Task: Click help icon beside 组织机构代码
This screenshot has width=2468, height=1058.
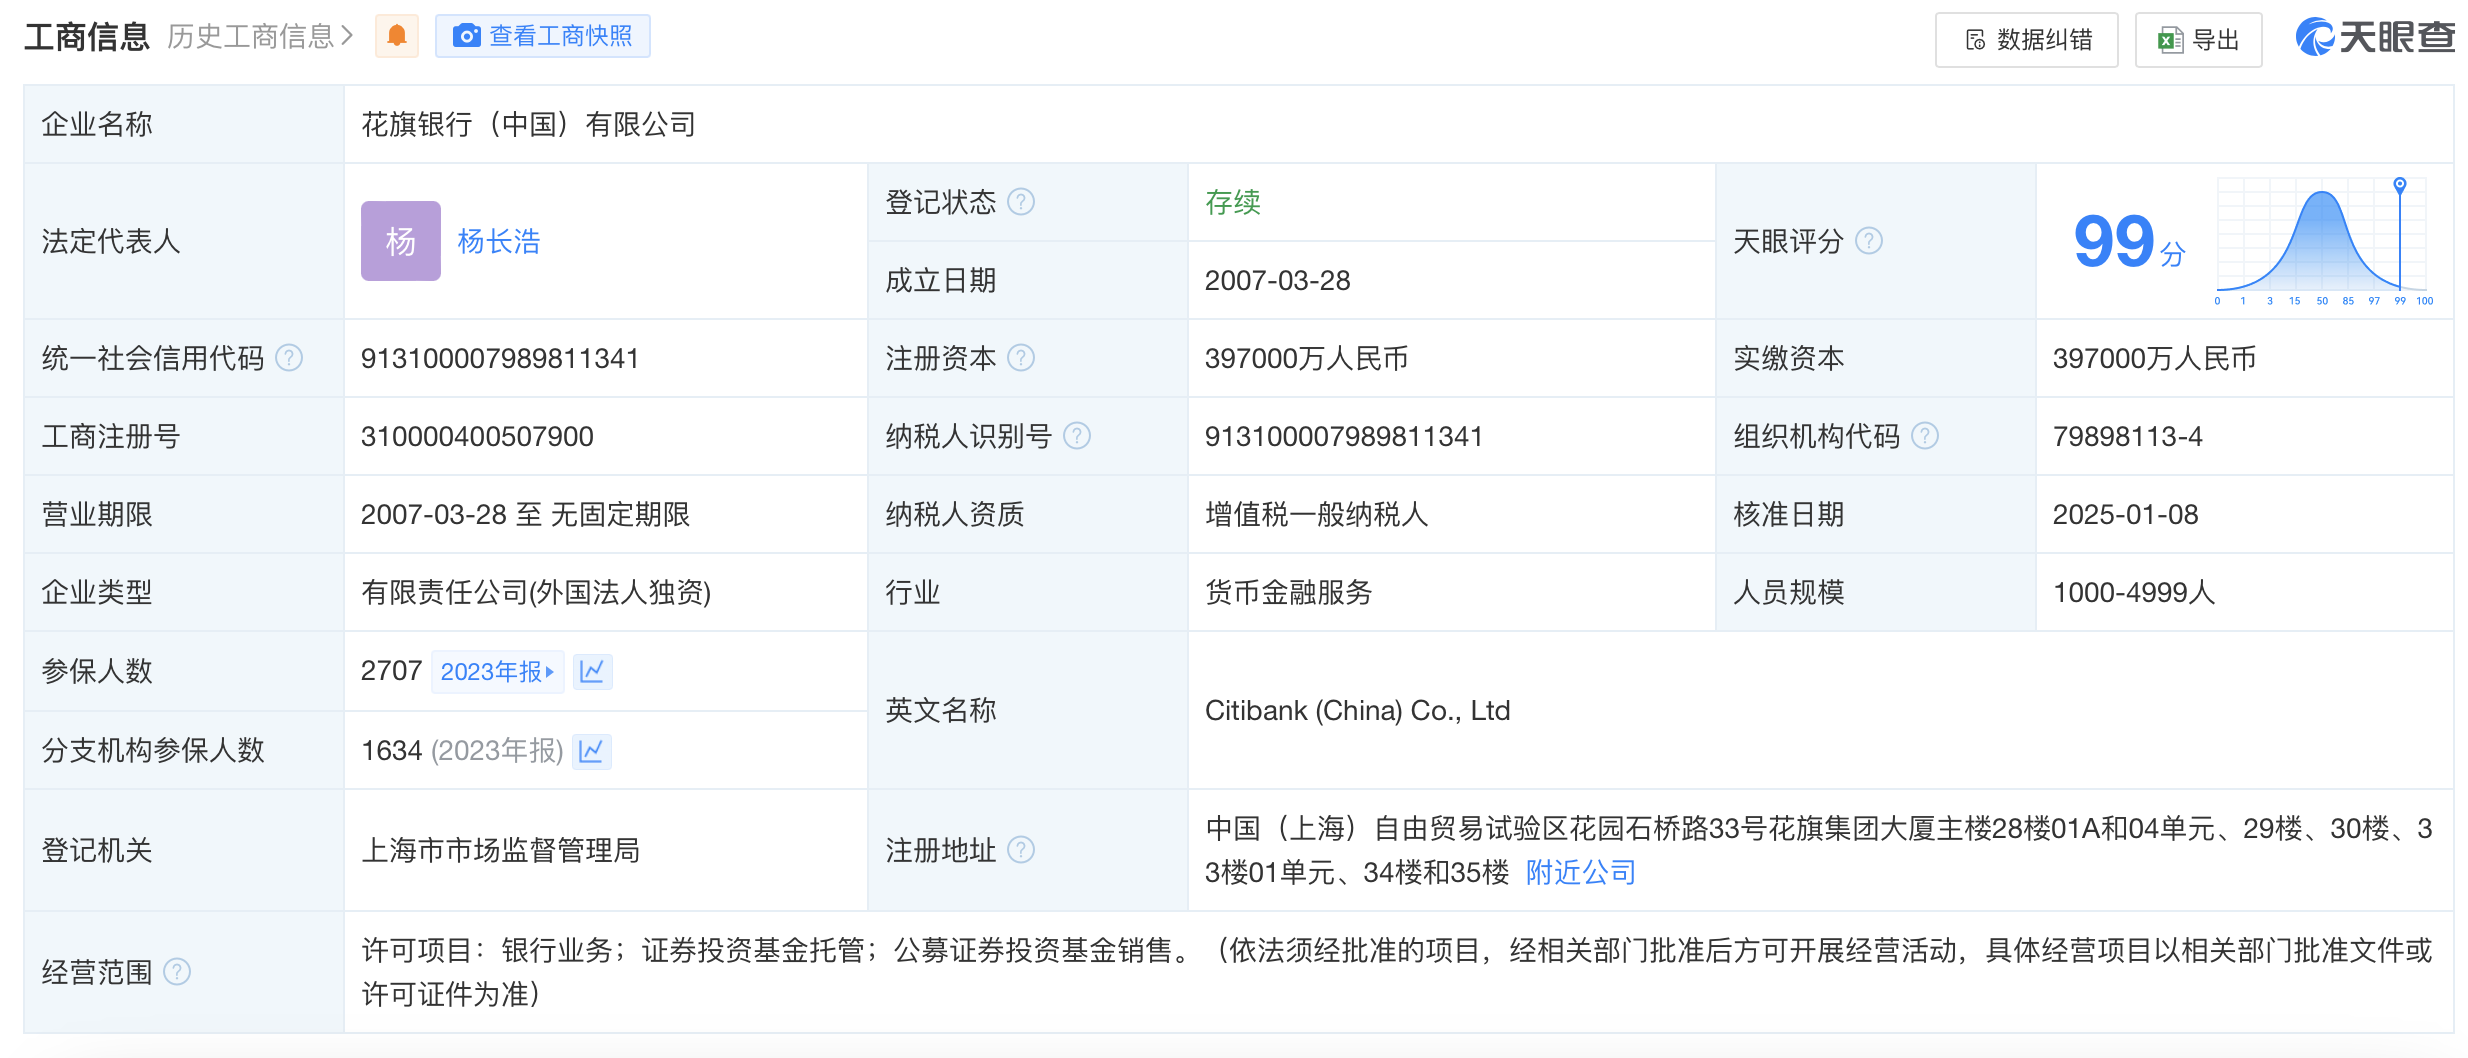Action: point(1924,436)
